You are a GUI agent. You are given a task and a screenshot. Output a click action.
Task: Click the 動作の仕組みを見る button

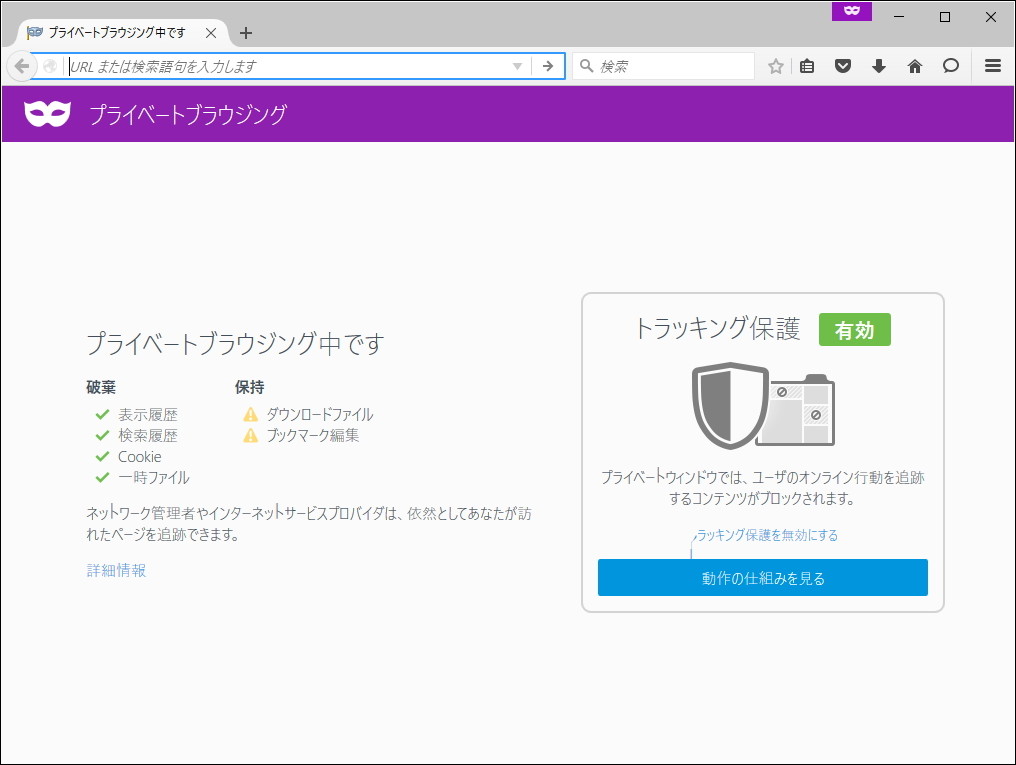pos(762,577)
